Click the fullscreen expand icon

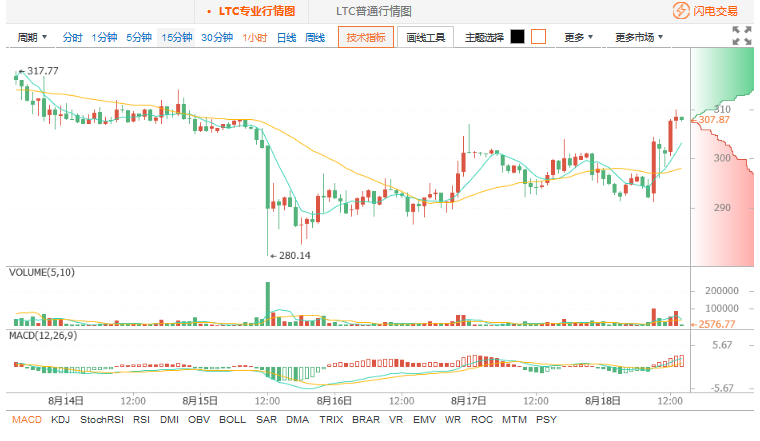[x=741, y=36]
